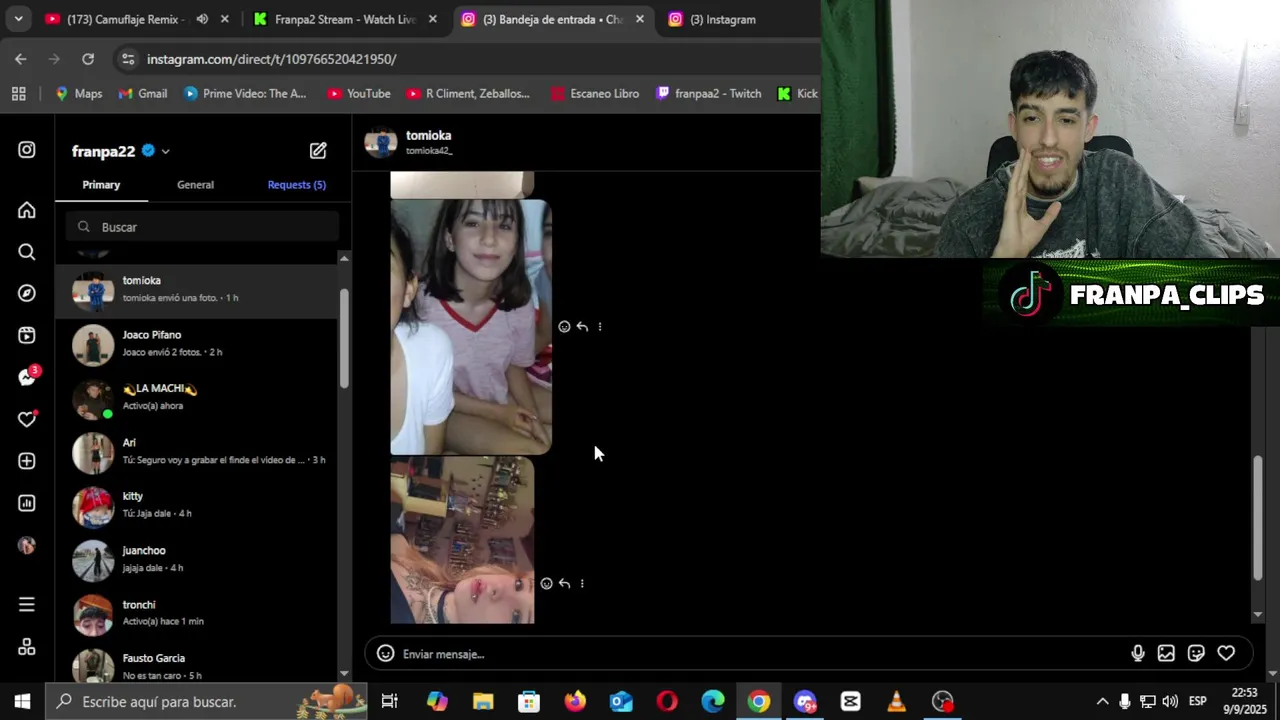
Task: Open Ari conversation in list
Action: click(x=197, y=453)
